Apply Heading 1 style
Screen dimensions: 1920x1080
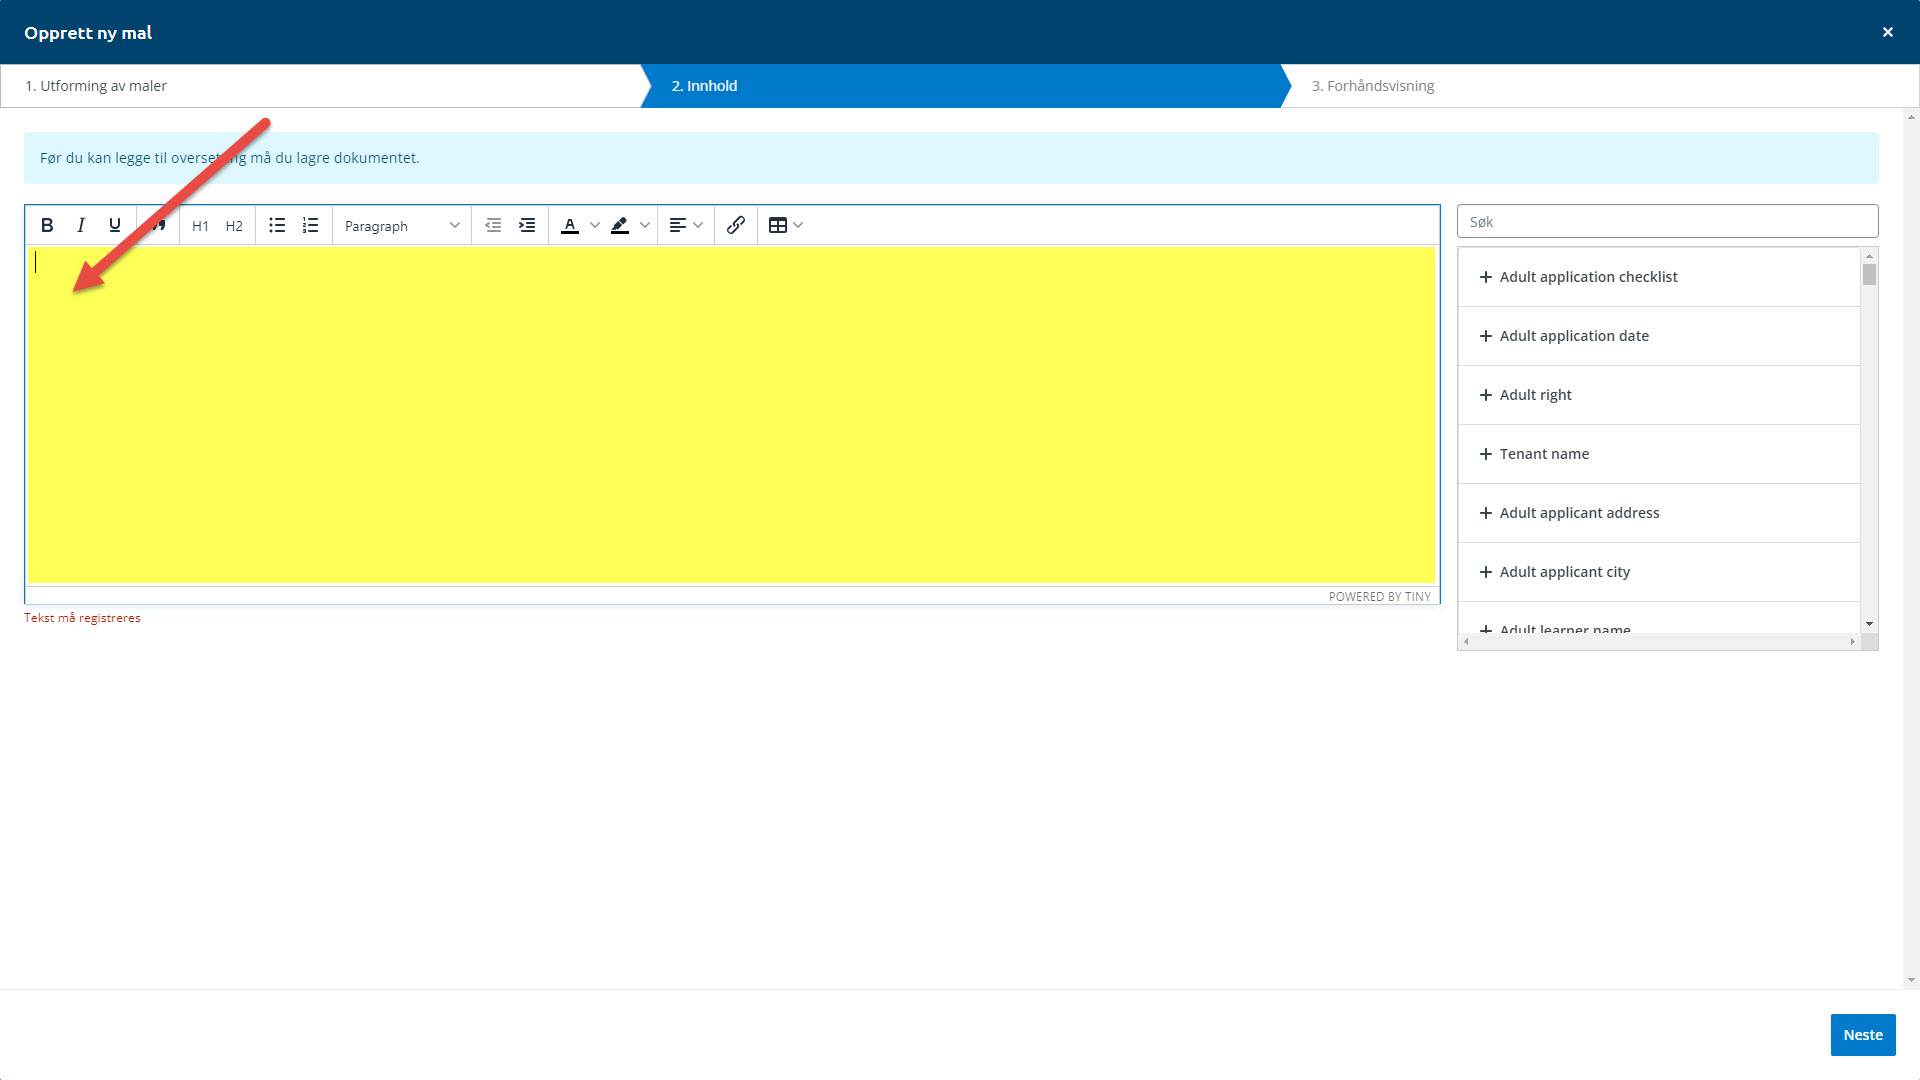point(200,226)
